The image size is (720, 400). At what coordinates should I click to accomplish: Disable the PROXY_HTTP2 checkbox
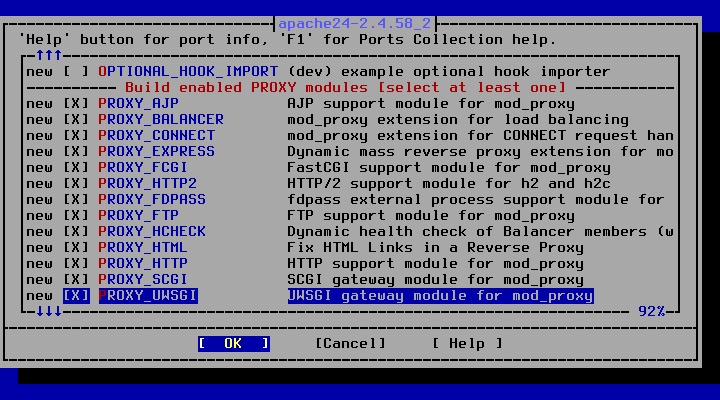point(76,184)
